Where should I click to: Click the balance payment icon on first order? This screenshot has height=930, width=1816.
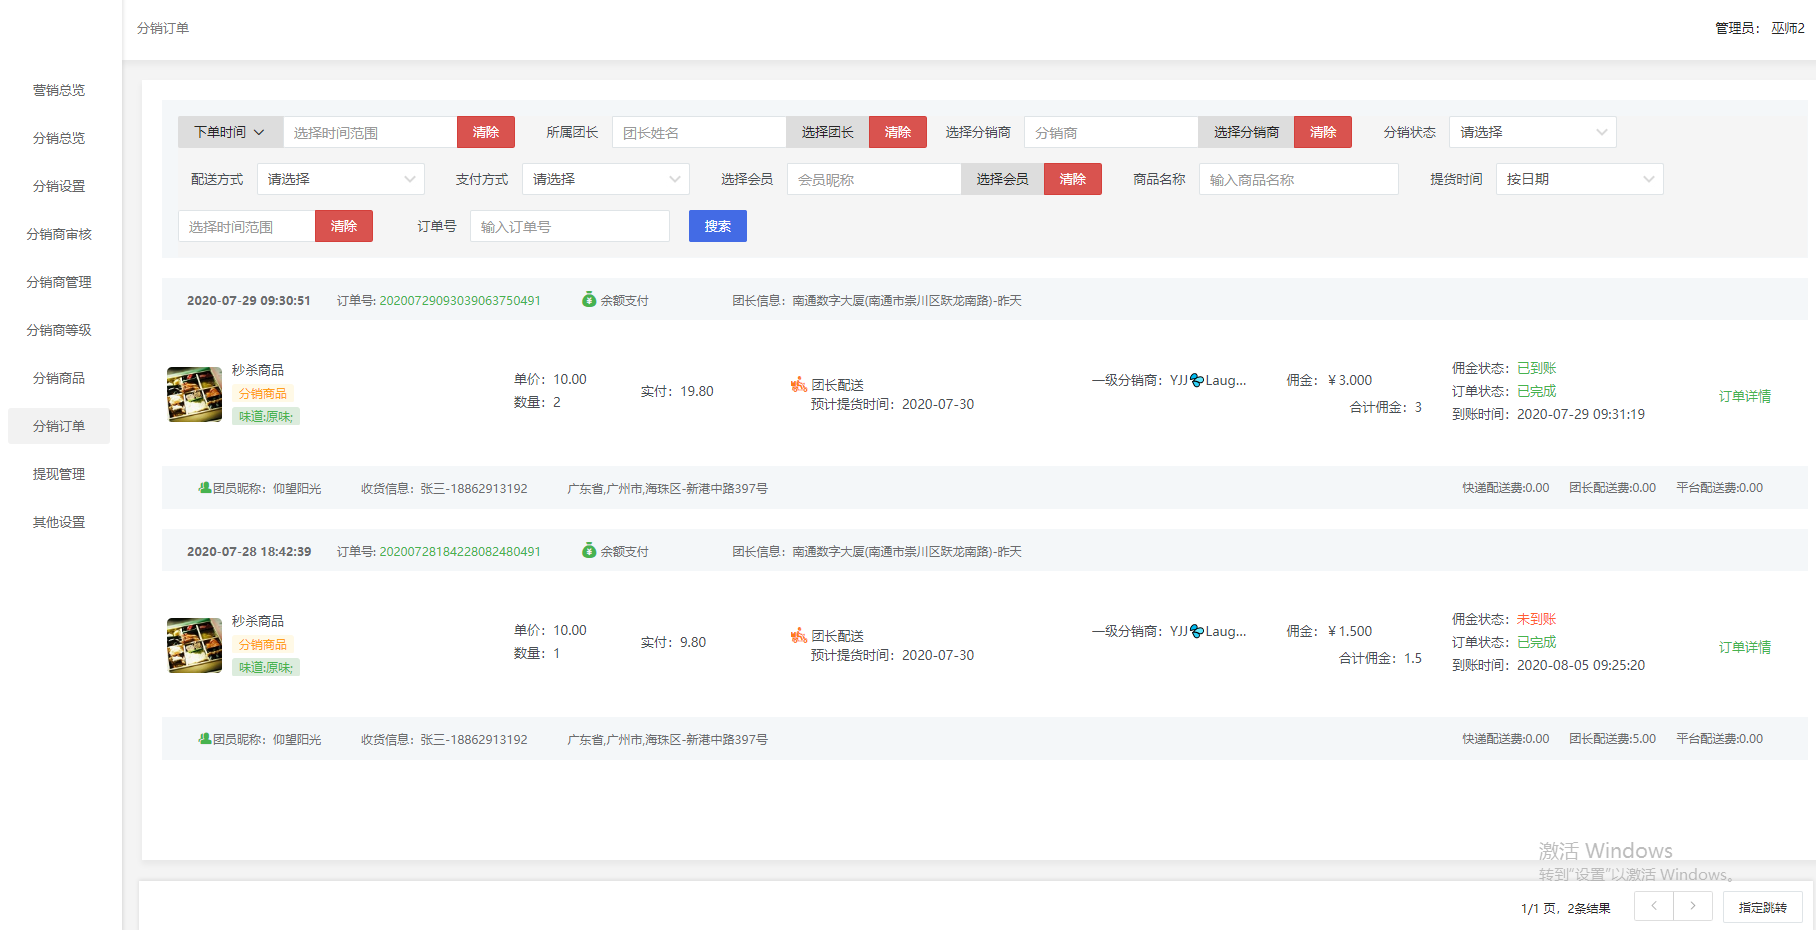coord(589,300)
